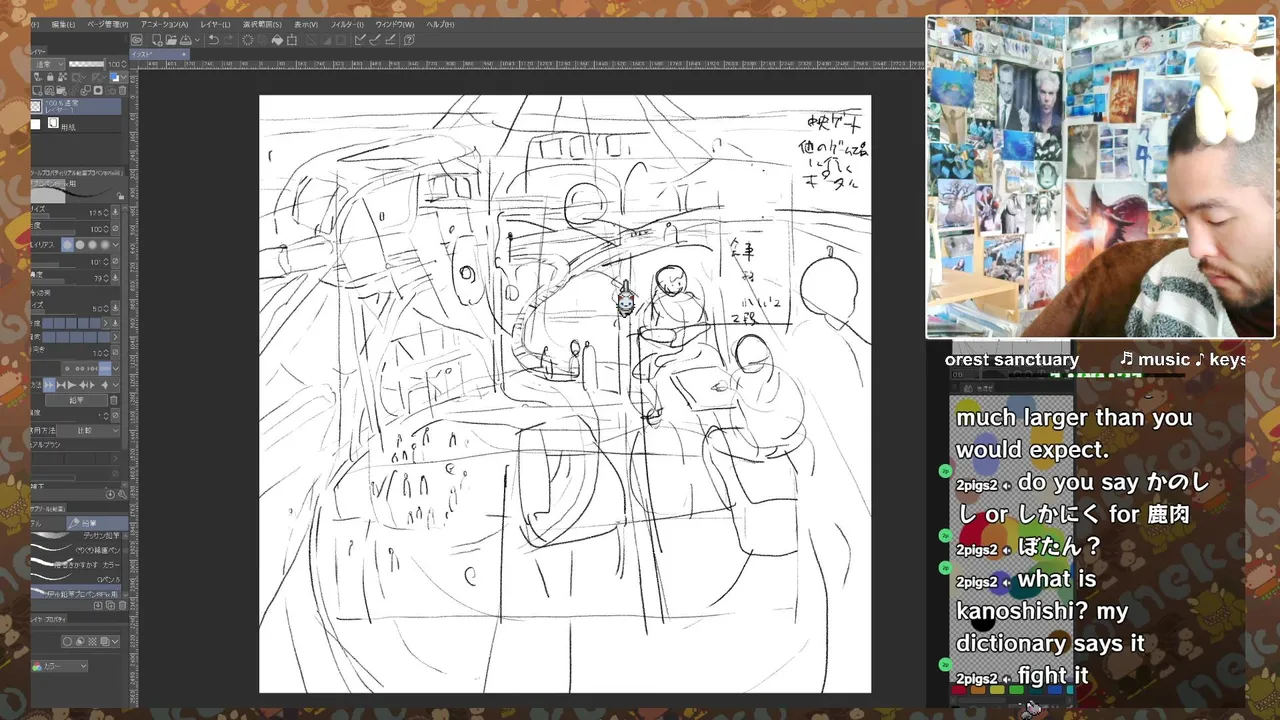Click the brush size slider
The width and height of the screenshot is (1280, 720).
52,218
